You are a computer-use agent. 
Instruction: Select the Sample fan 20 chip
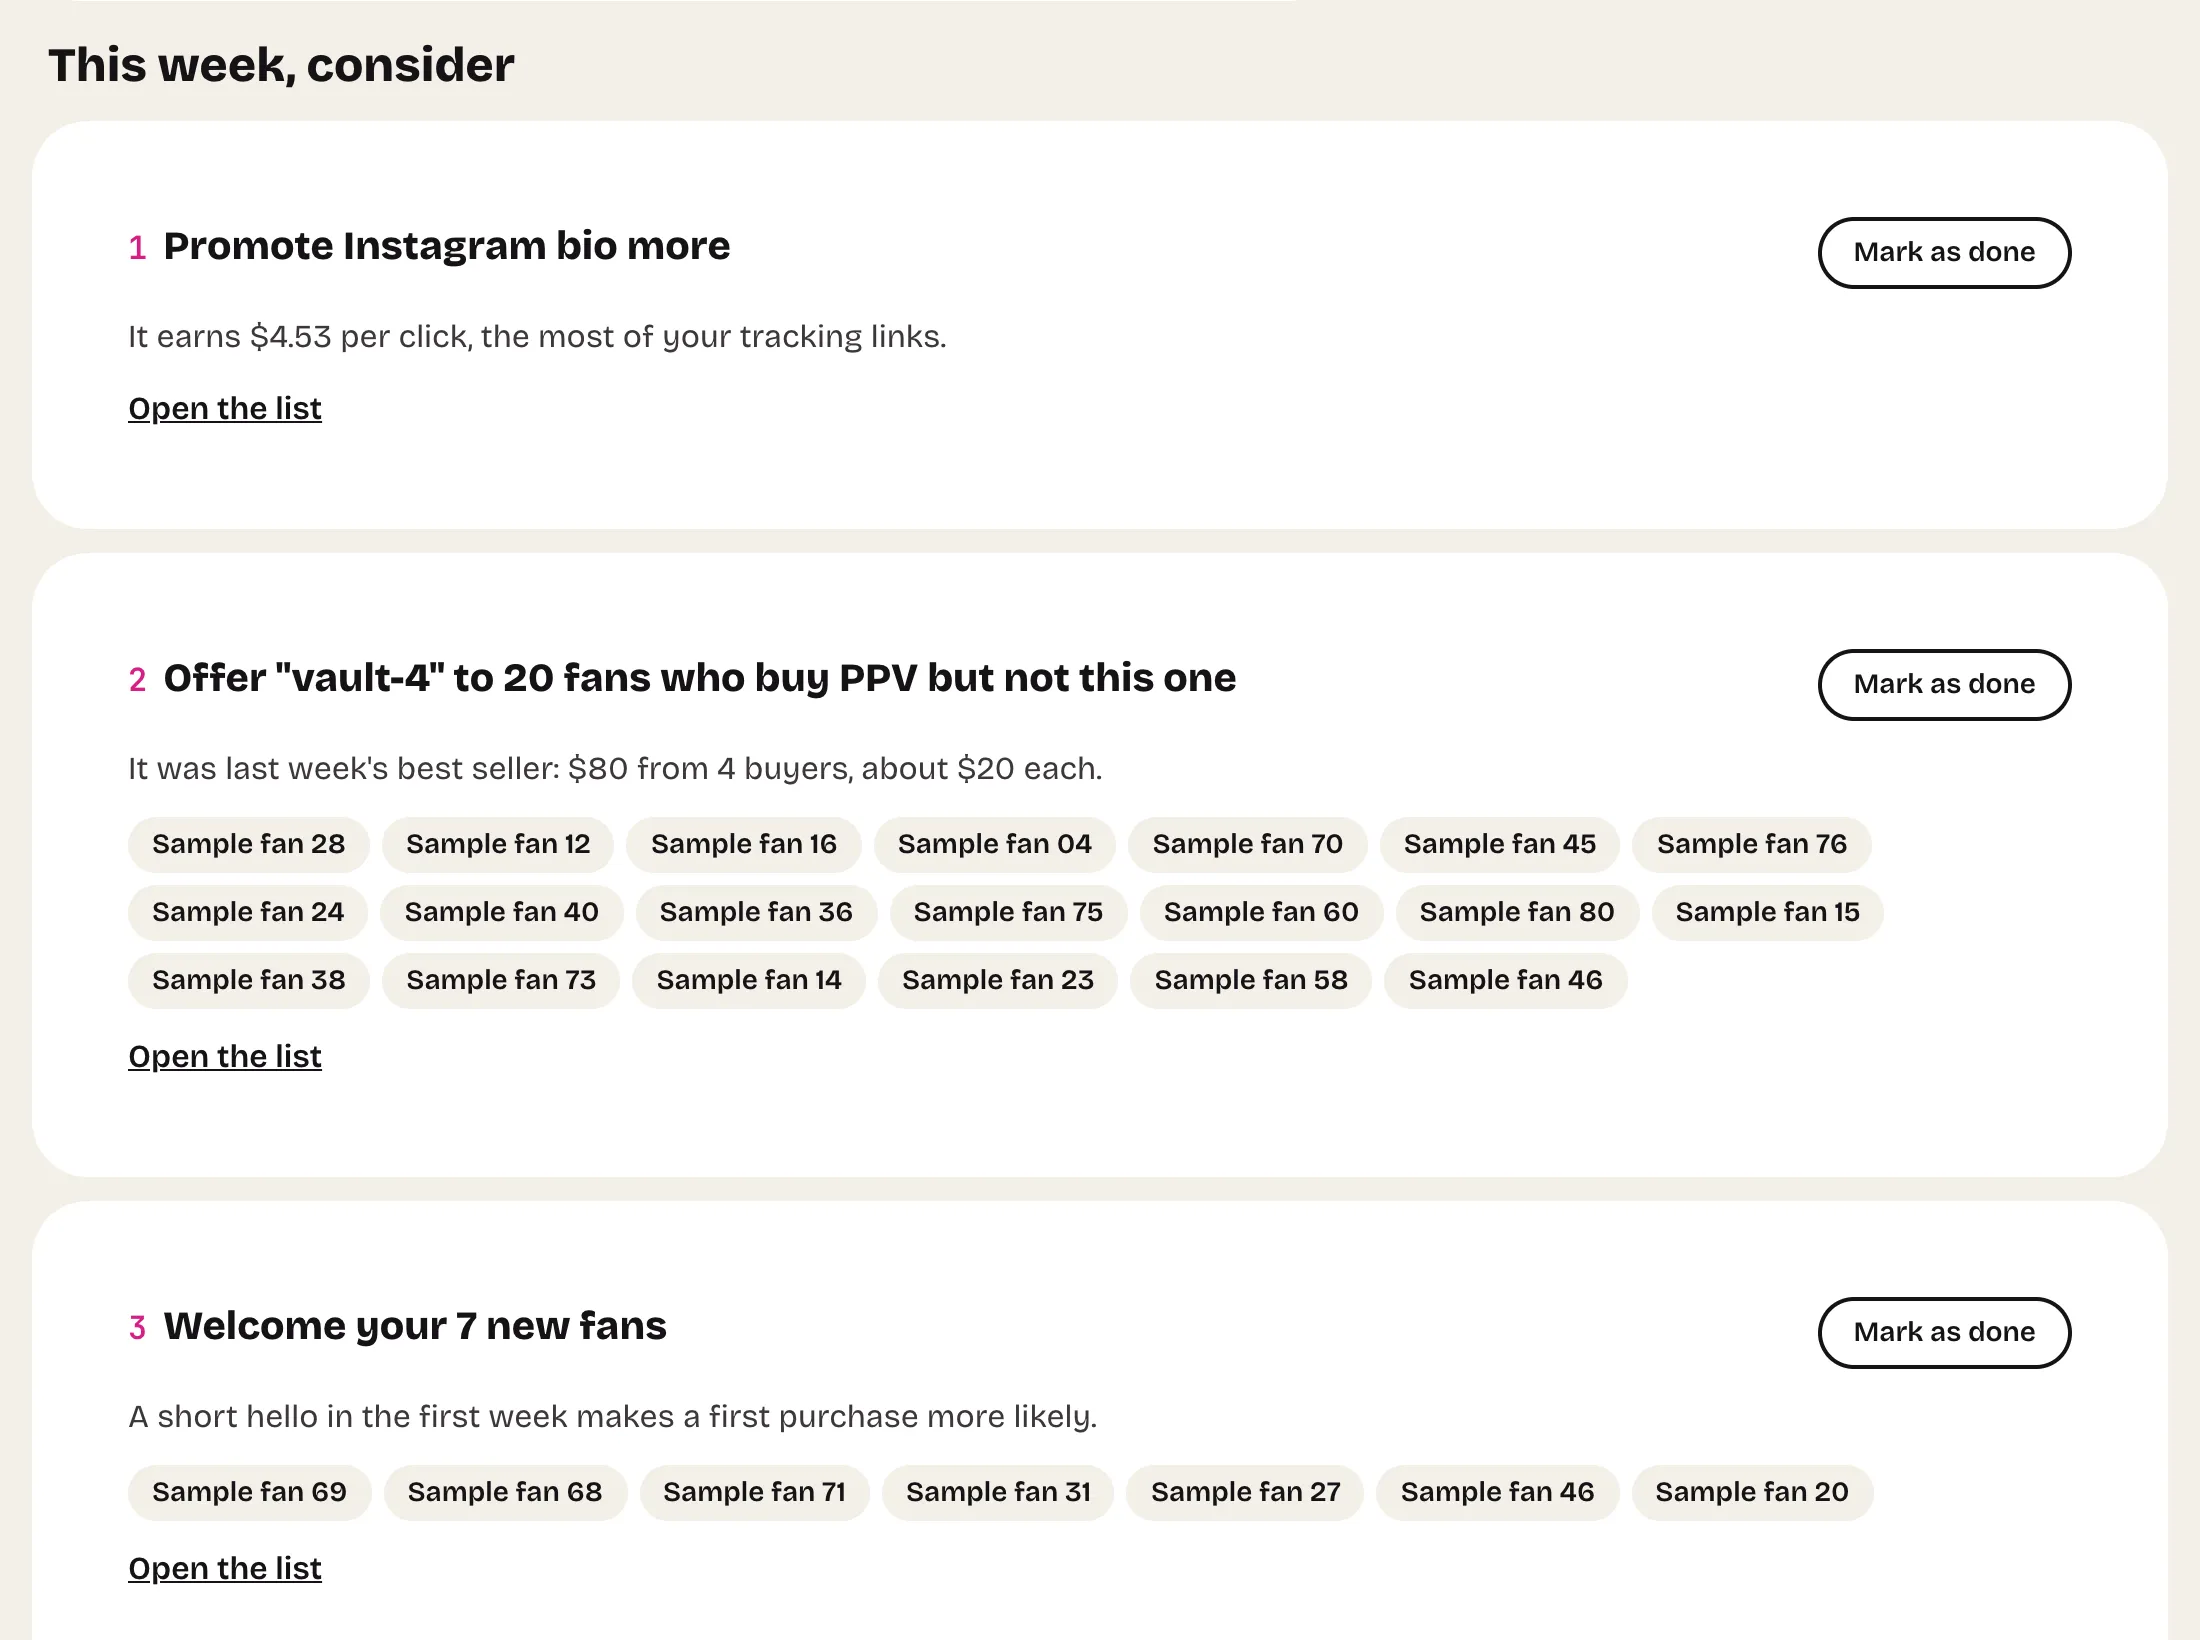(x=1752, y=1492)
